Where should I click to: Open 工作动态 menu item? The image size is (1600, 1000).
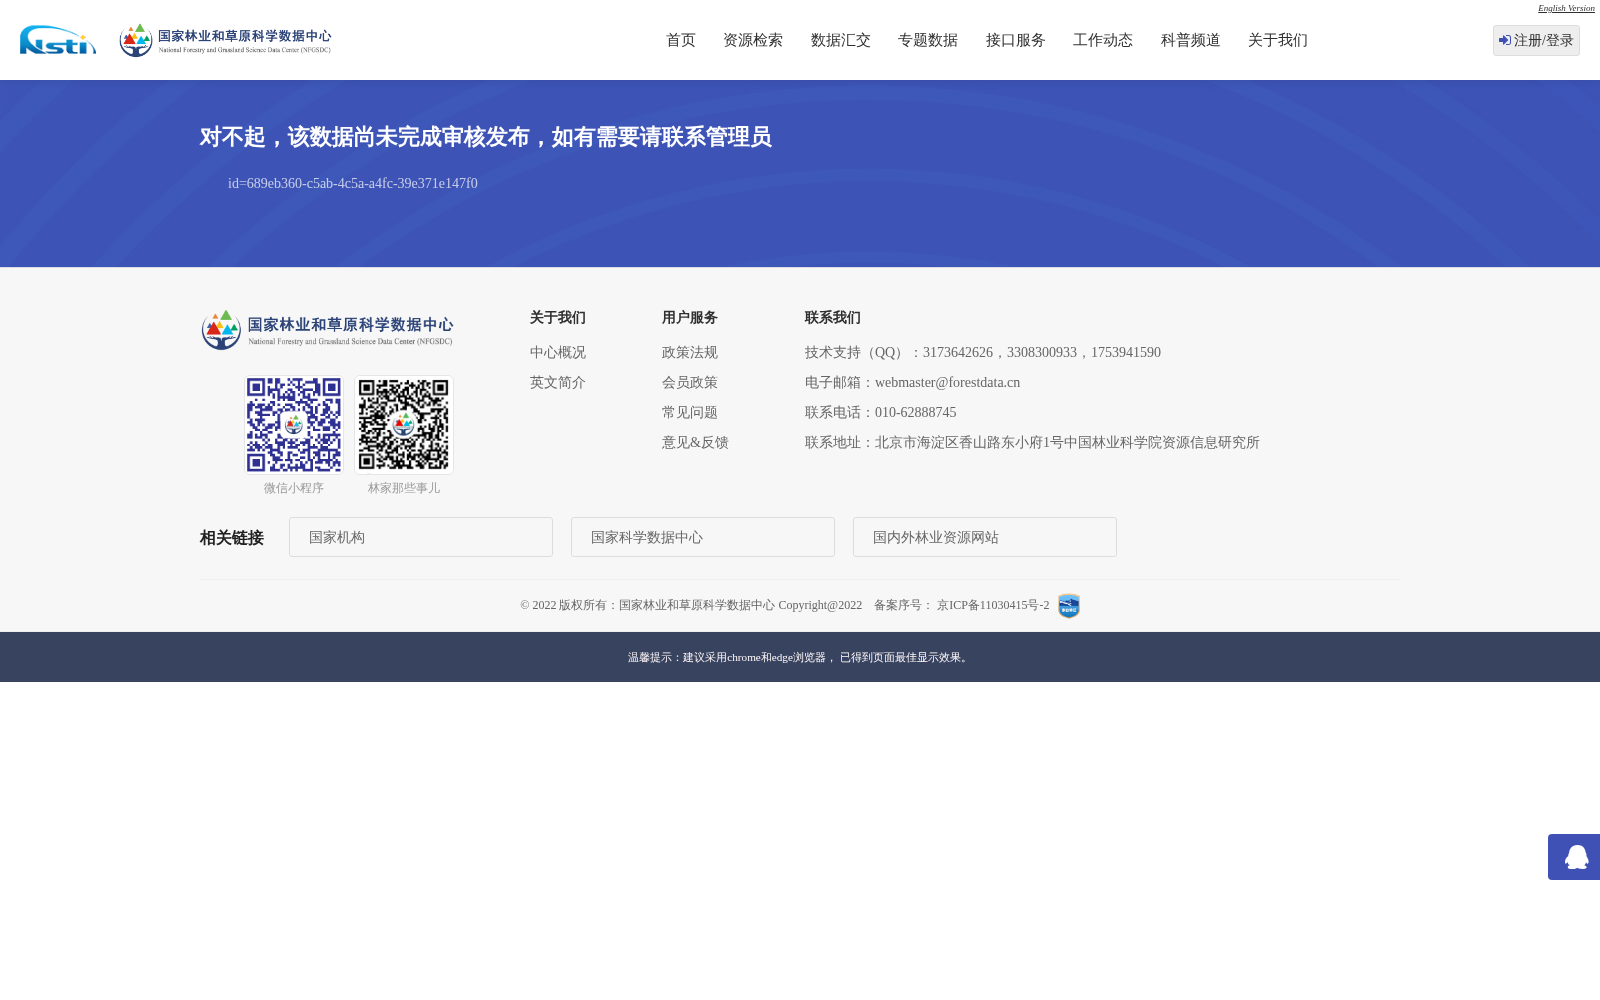pos(1103,40)
